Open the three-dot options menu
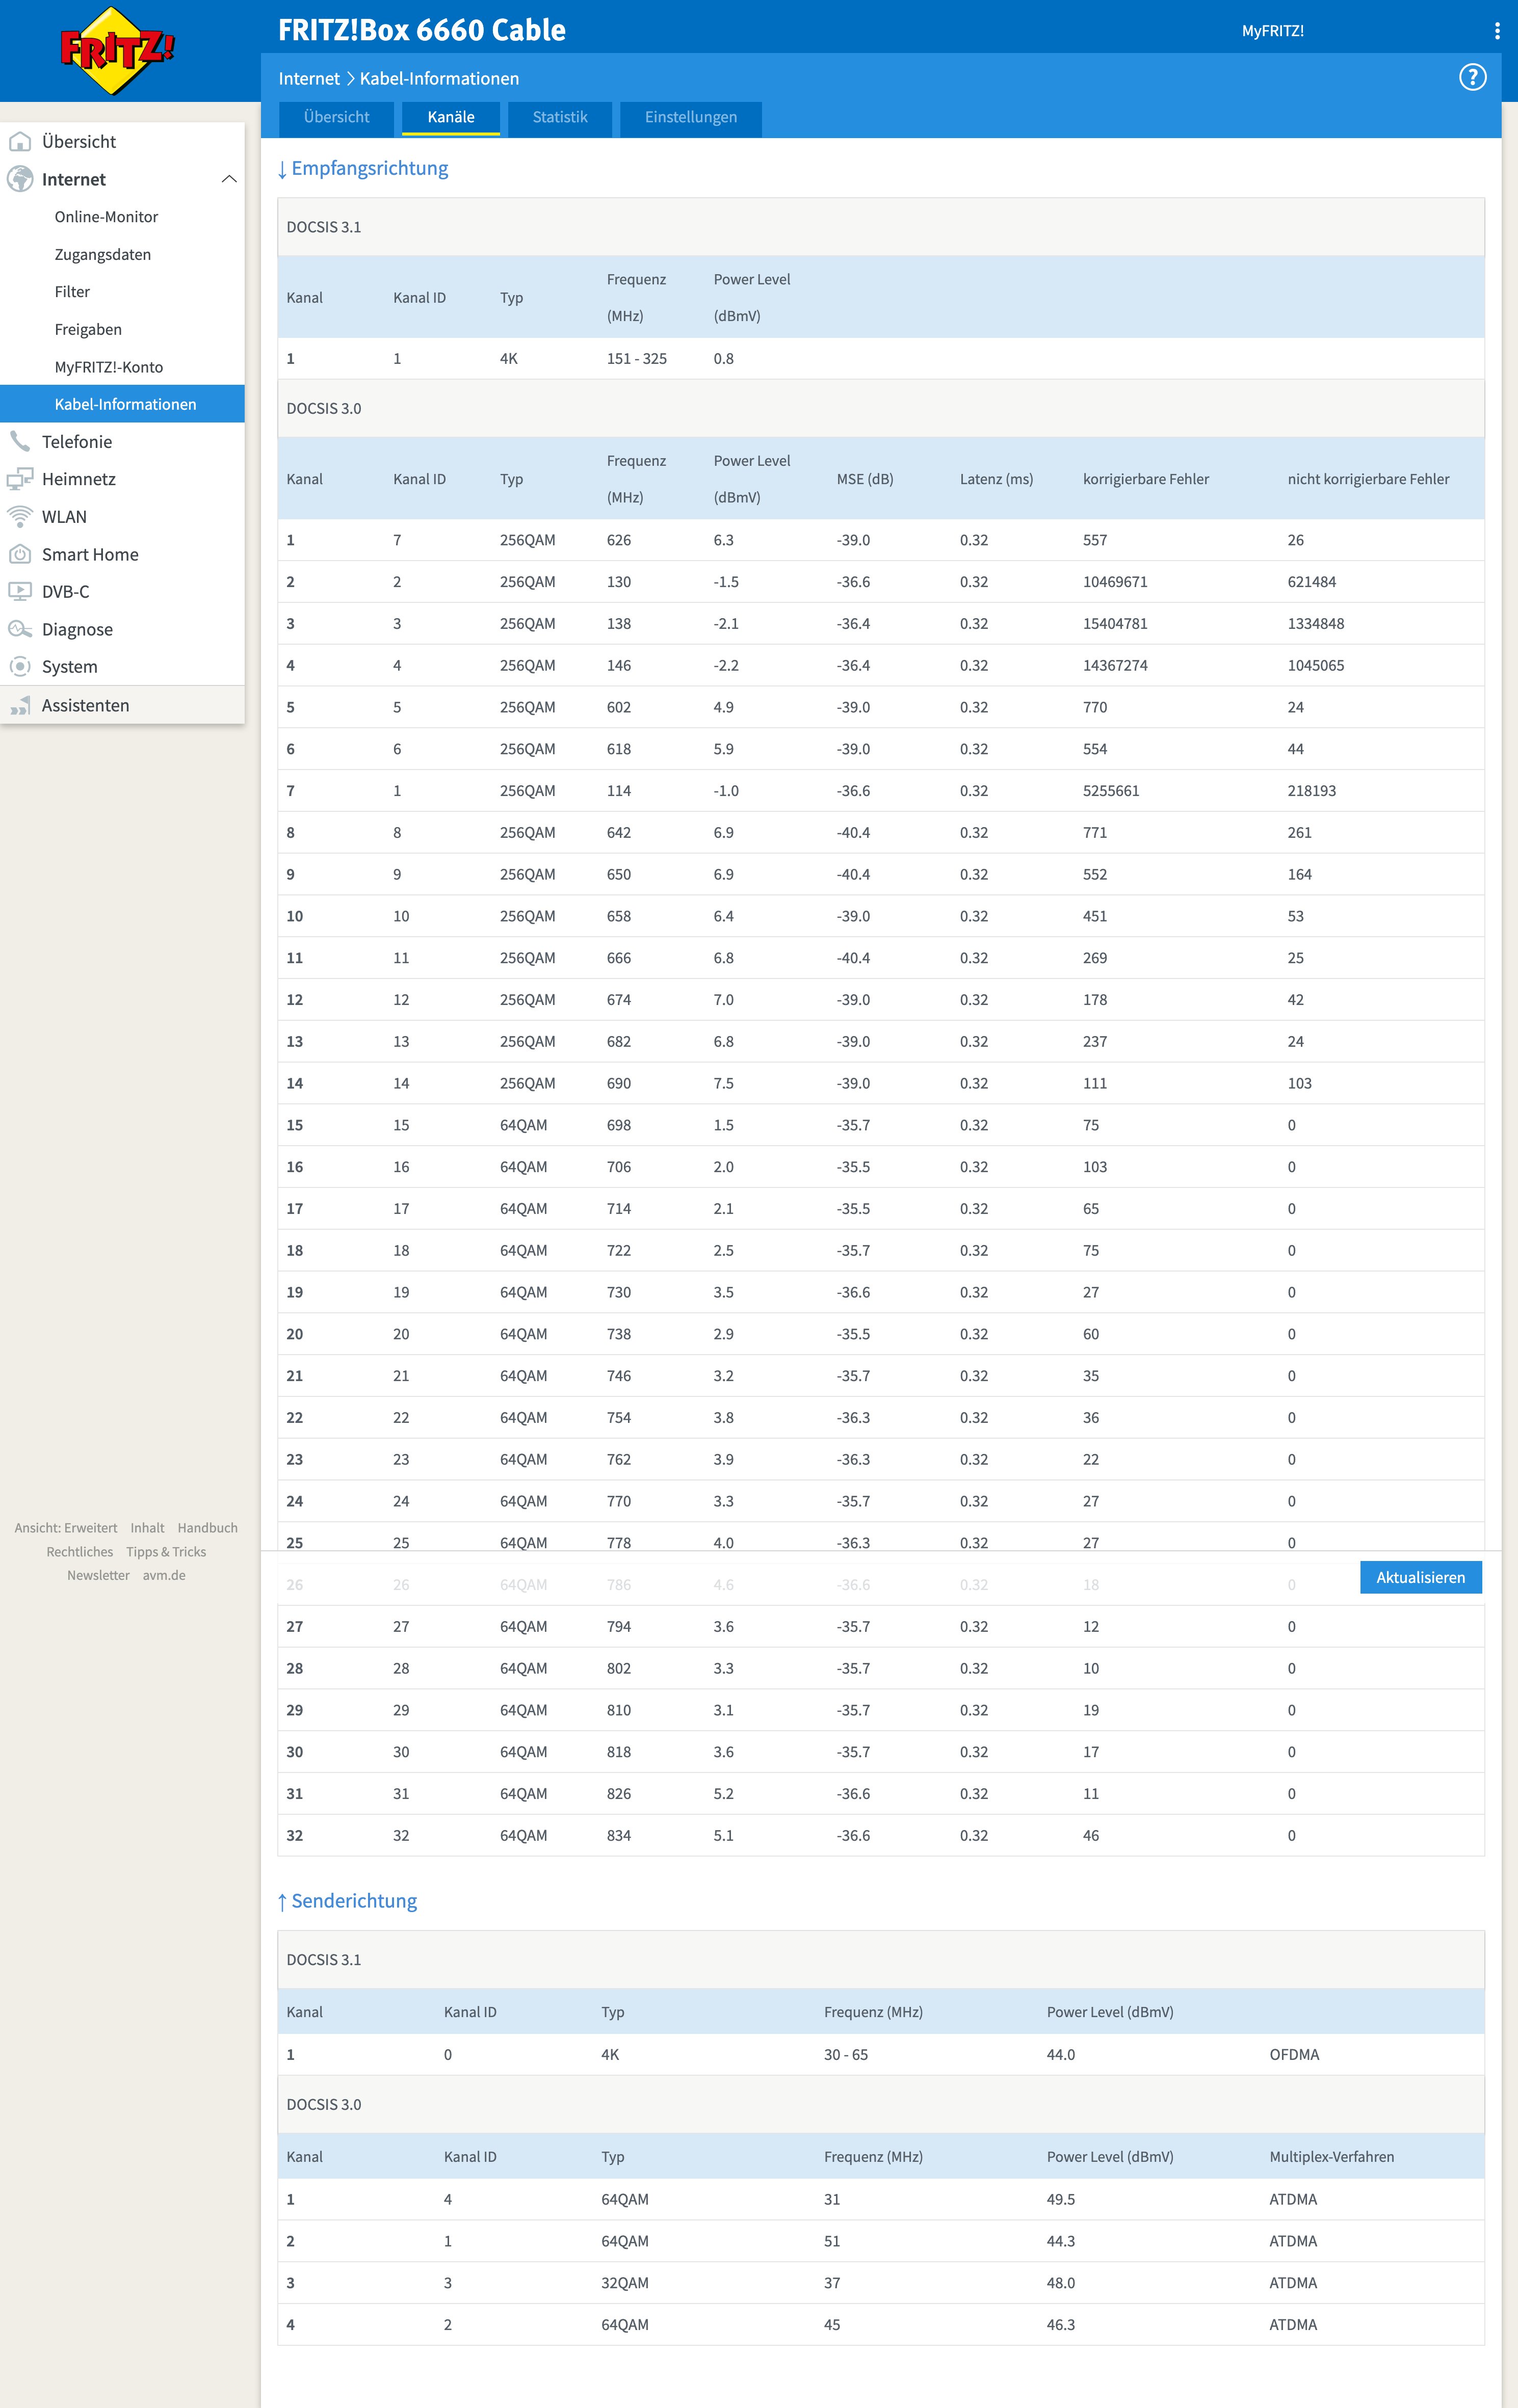 pos(1496,31)
